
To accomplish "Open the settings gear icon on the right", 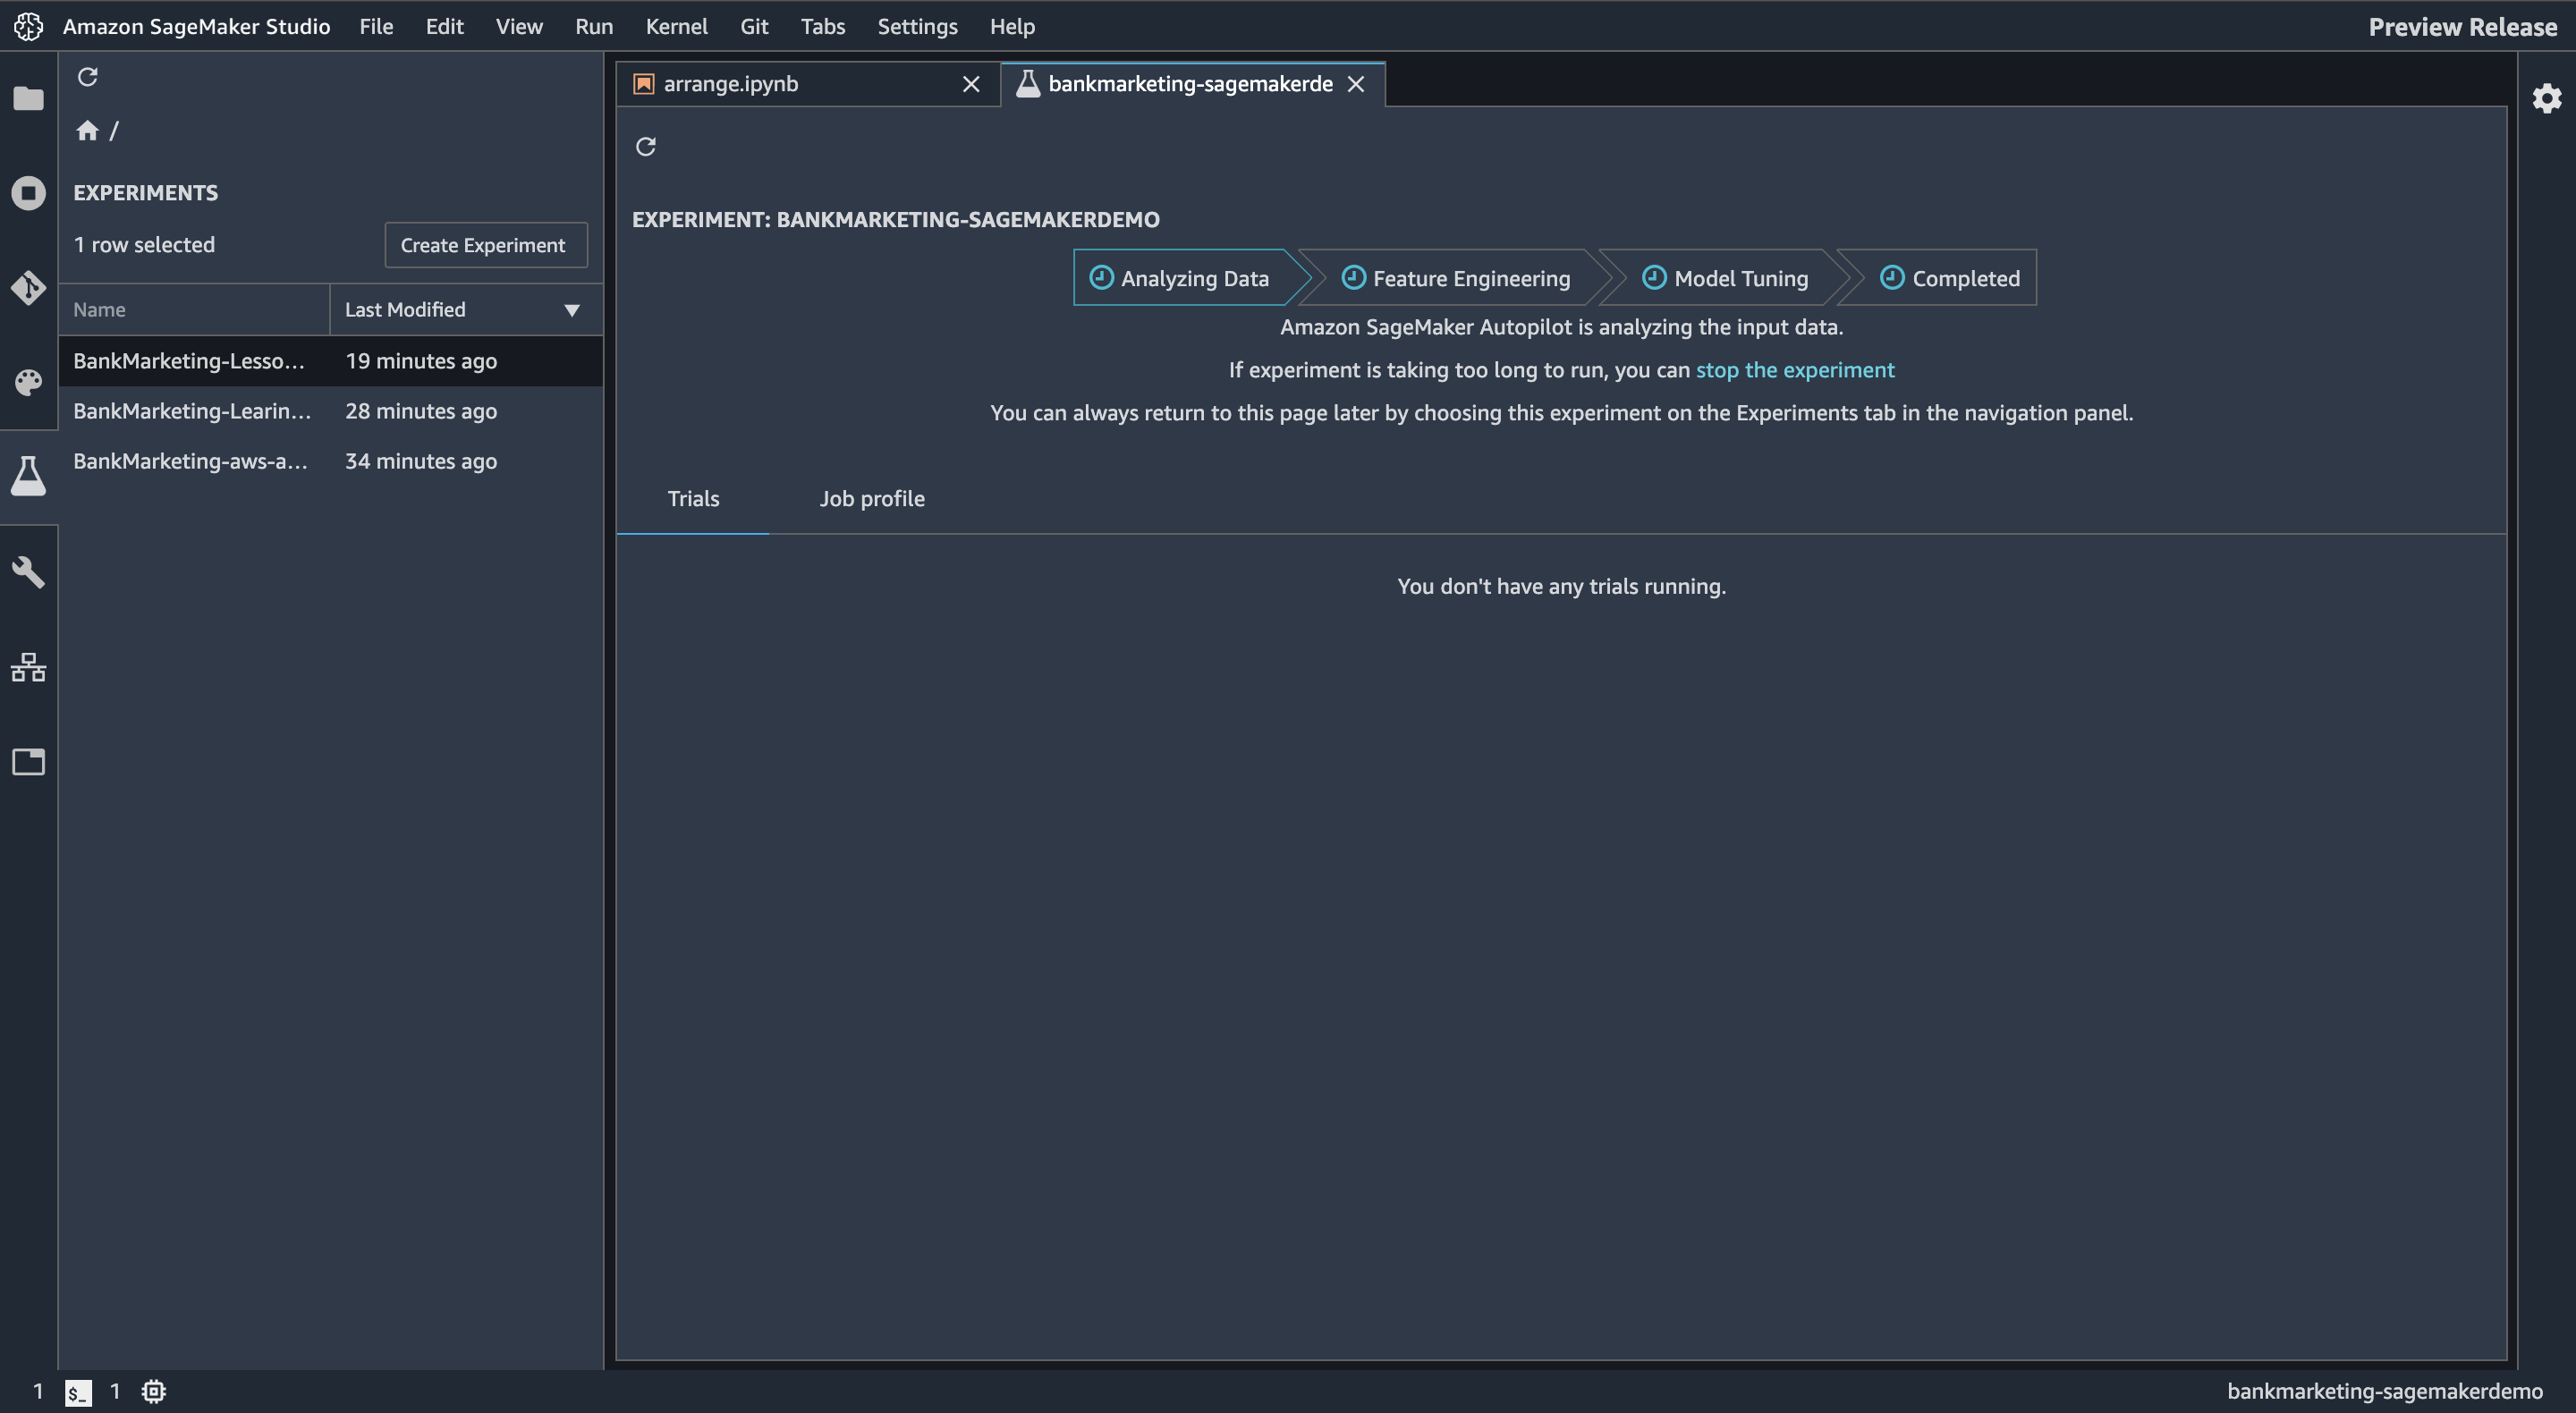I will tap(2546, 98).
